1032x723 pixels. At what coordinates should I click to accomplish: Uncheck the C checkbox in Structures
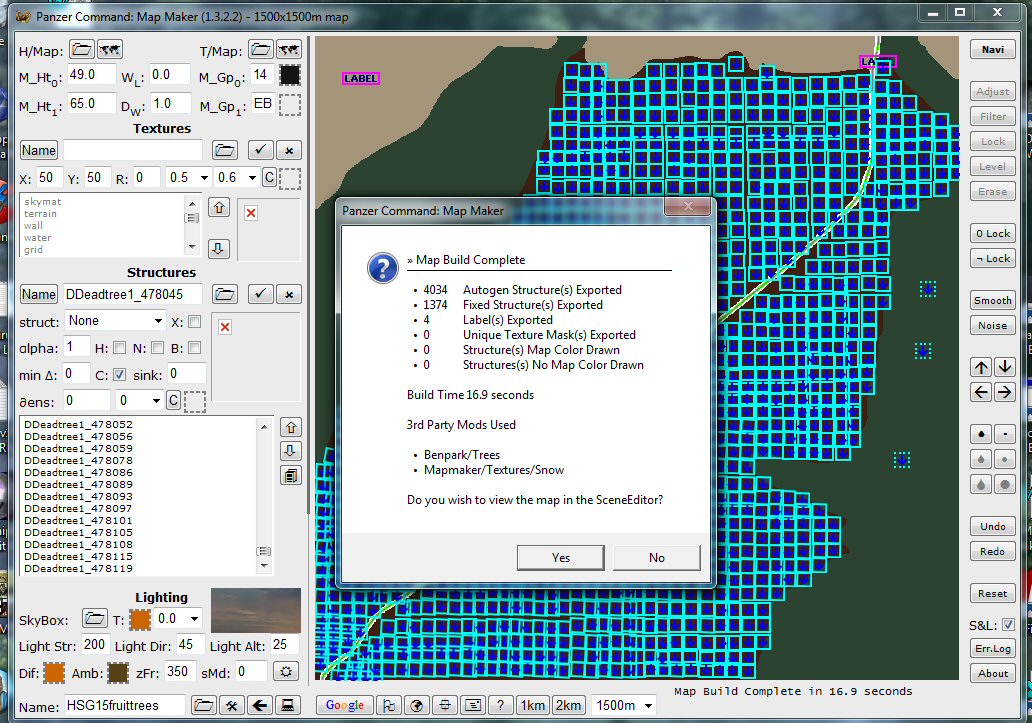(x=119, y=374)
